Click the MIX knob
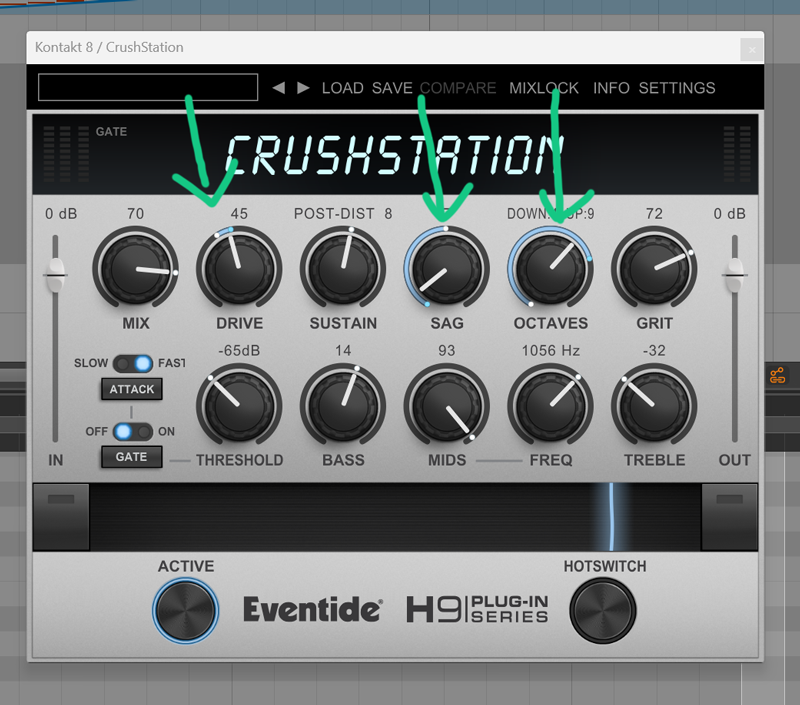 (x=136, y=268)
